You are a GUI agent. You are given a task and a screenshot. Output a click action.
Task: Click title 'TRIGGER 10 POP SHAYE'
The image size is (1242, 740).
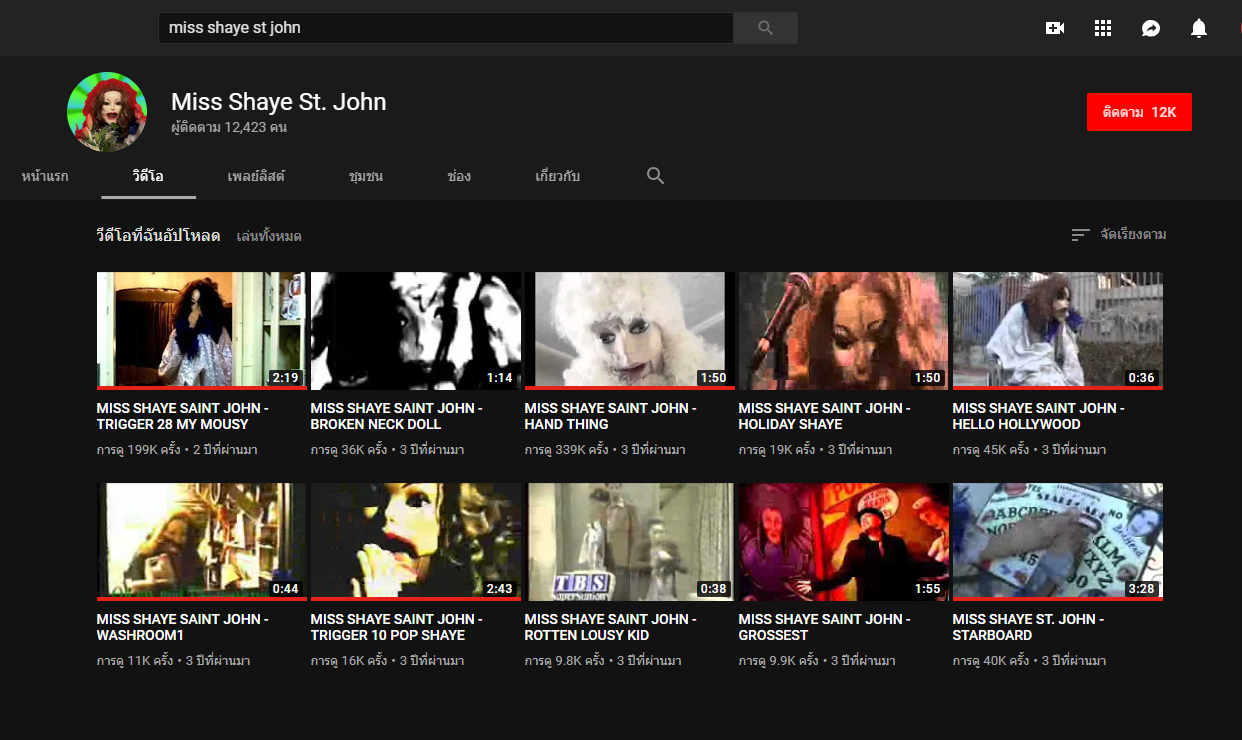[x=388, y=635]
